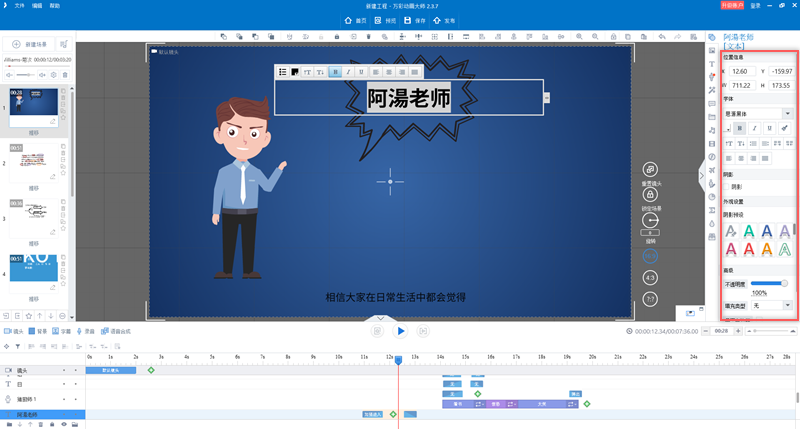
Task: Select the 16:9 aspect ratio
Action: click(x=650, y=256)
